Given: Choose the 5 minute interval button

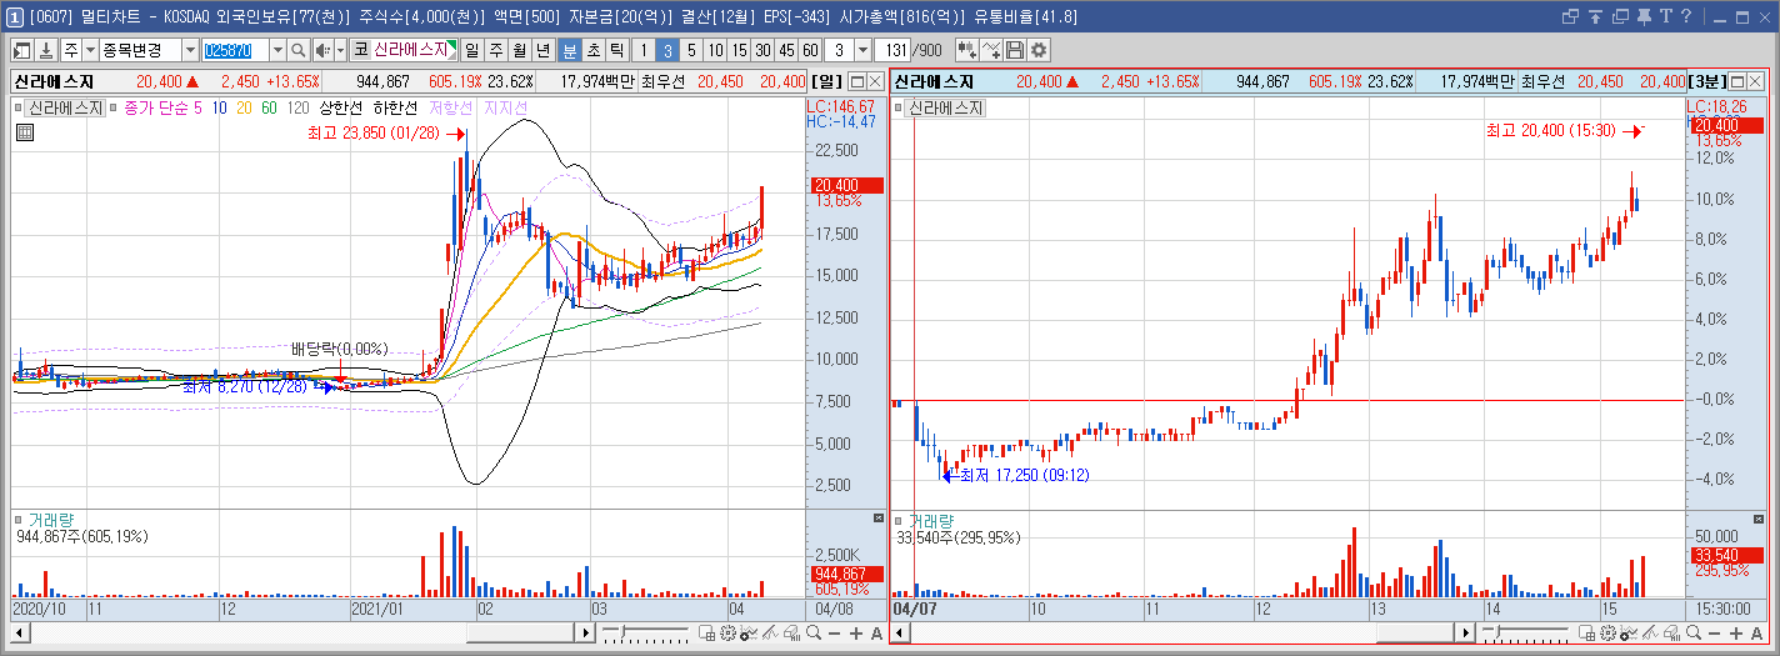Looking at the screenshot, I should pyautogui.click(x=692, y=50).
